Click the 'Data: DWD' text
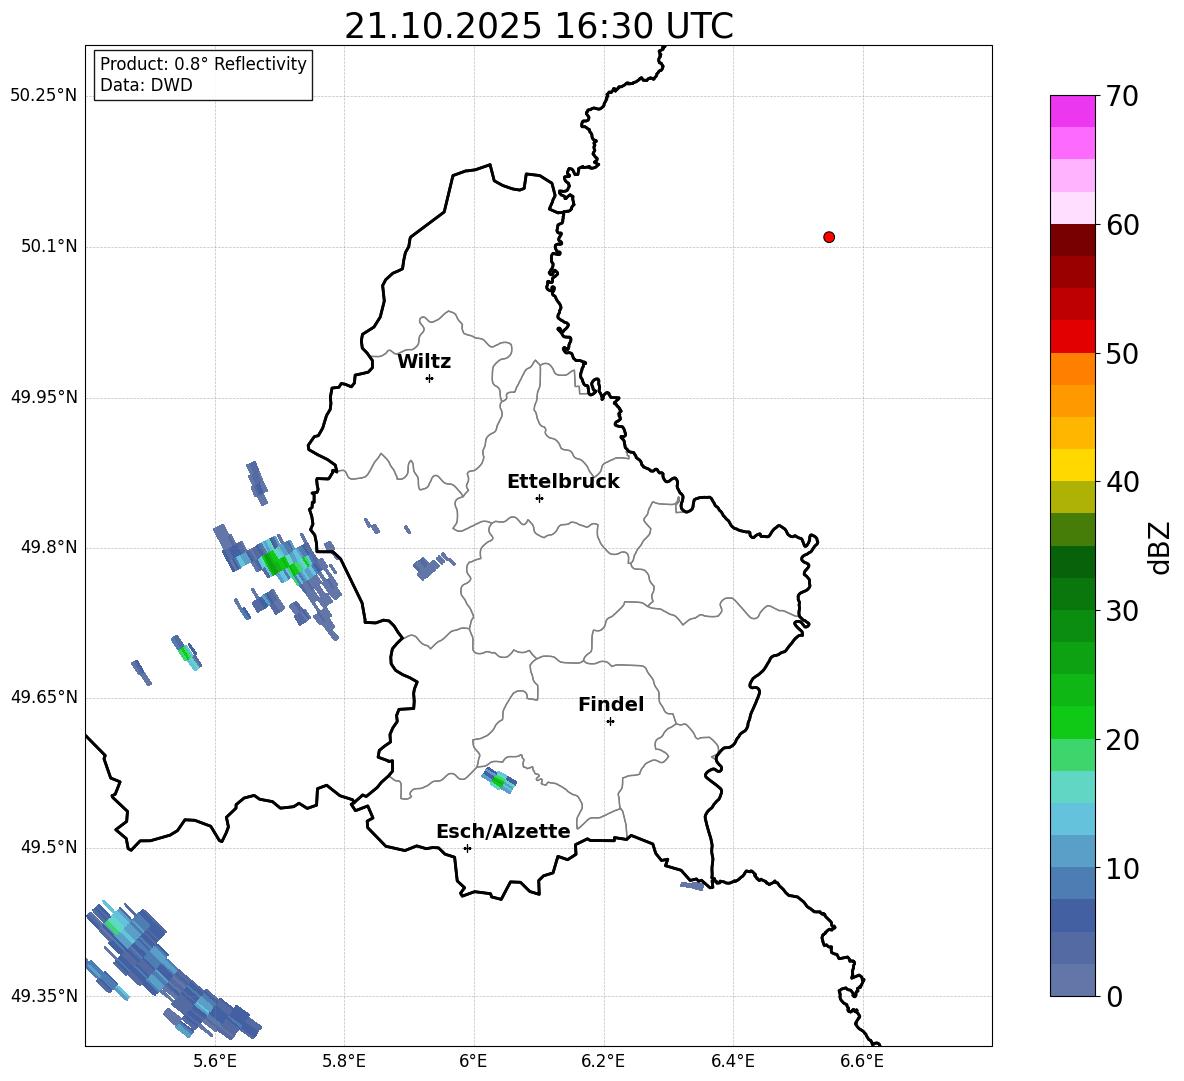This screenshot has height=1081, width=1184. click(x=146, y=85)
